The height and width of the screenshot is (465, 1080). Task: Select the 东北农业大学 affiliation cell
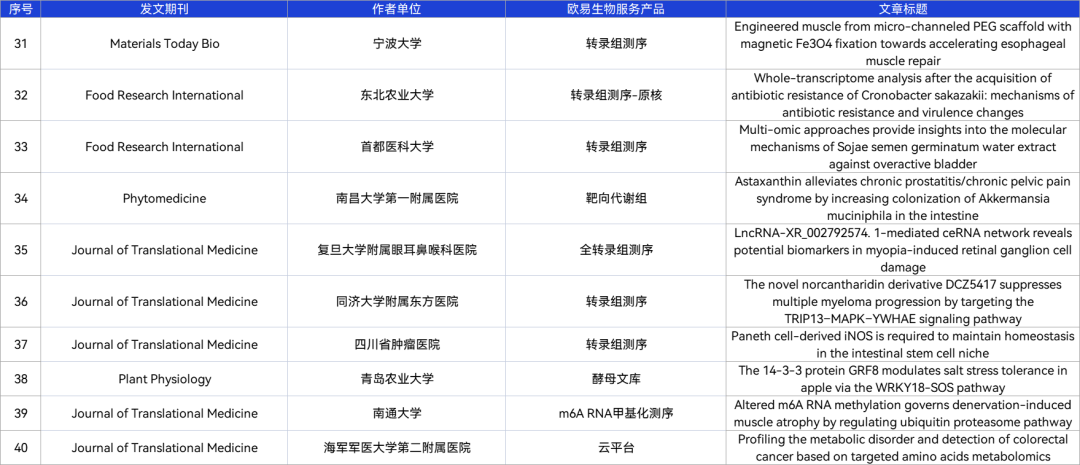[396, 95]
